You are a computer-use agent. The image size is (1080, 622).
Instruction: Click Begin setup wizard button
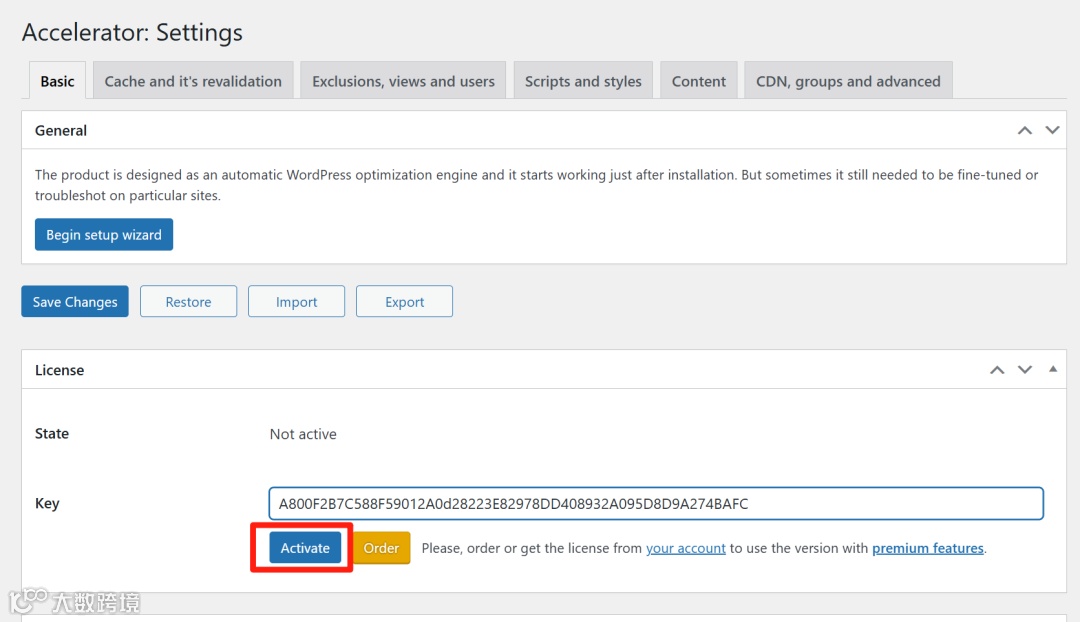(104, 235)
